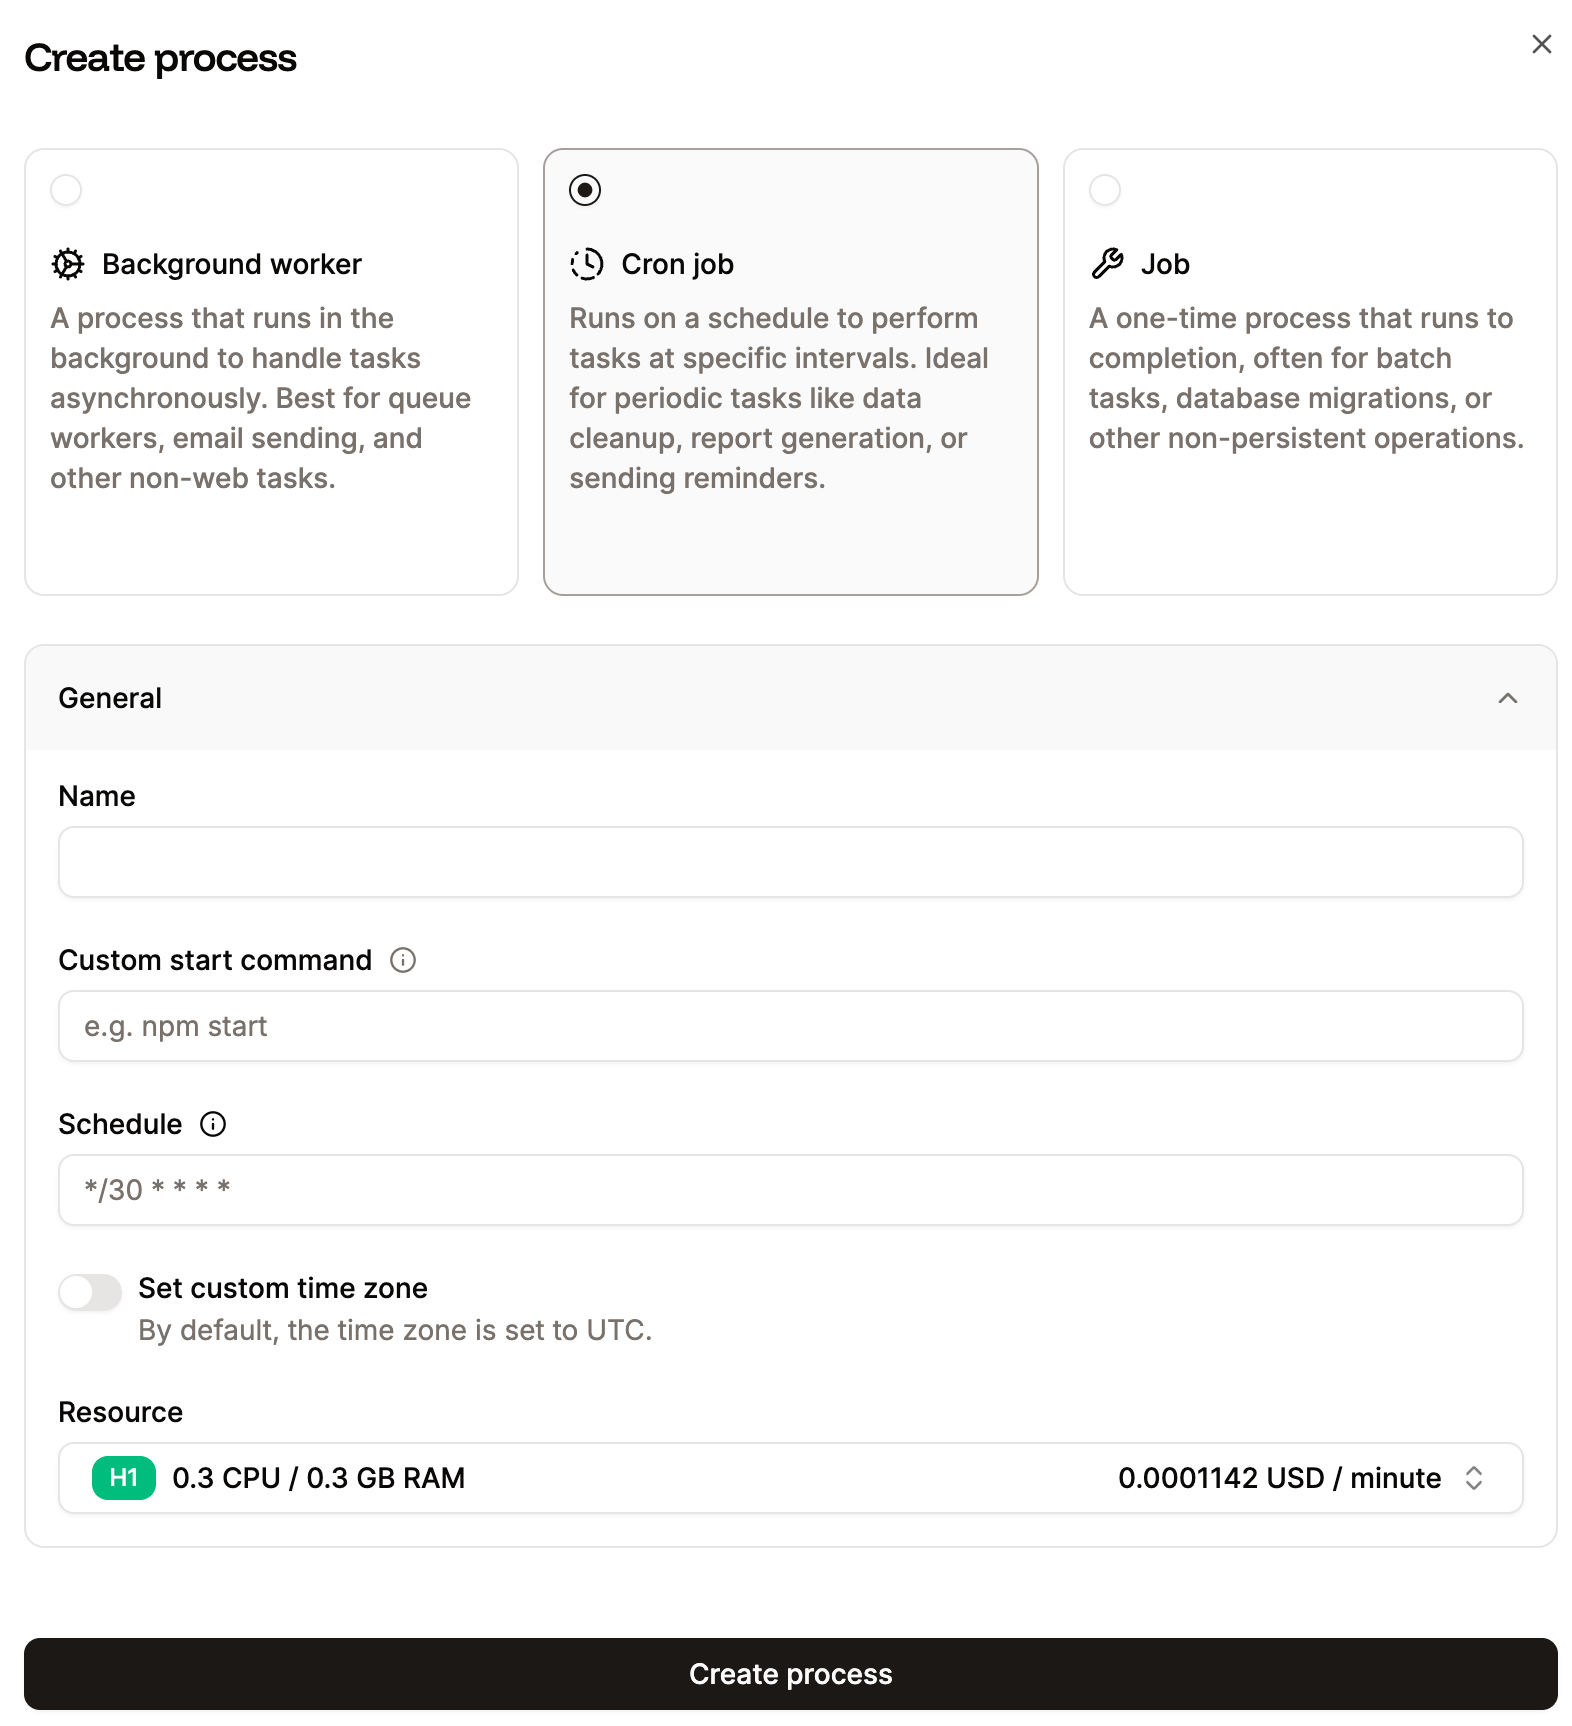Expand the Cron job card selection
Image resolution: width=1572 pixels, height=1726 pixels.
click(790, 370)
